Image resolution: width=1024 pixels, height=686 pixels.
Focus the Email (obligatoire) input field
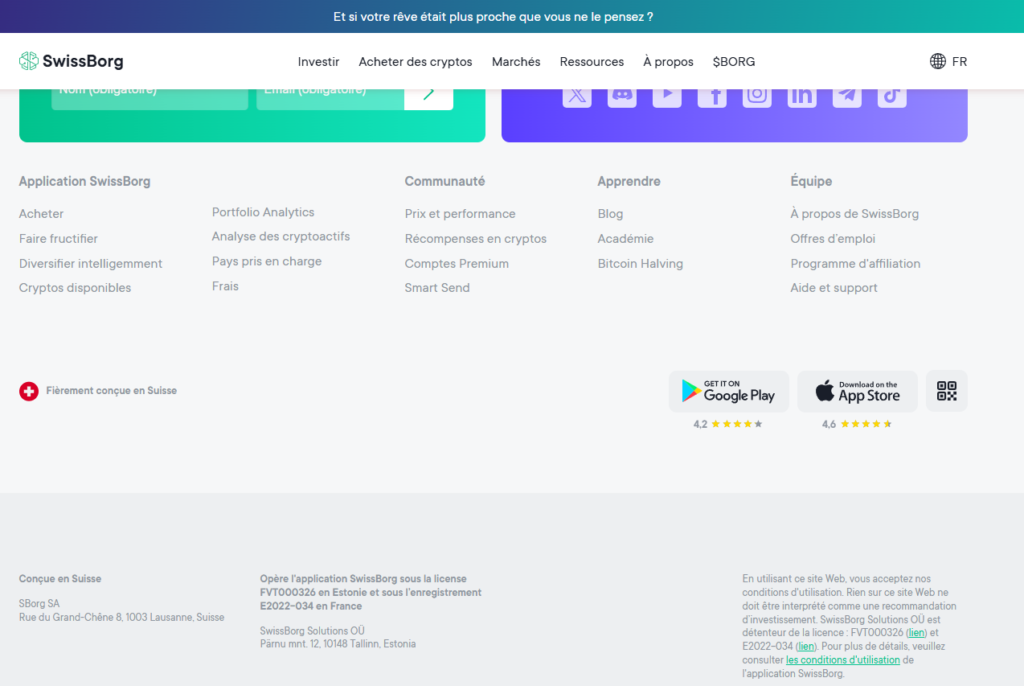coord(330,97)
